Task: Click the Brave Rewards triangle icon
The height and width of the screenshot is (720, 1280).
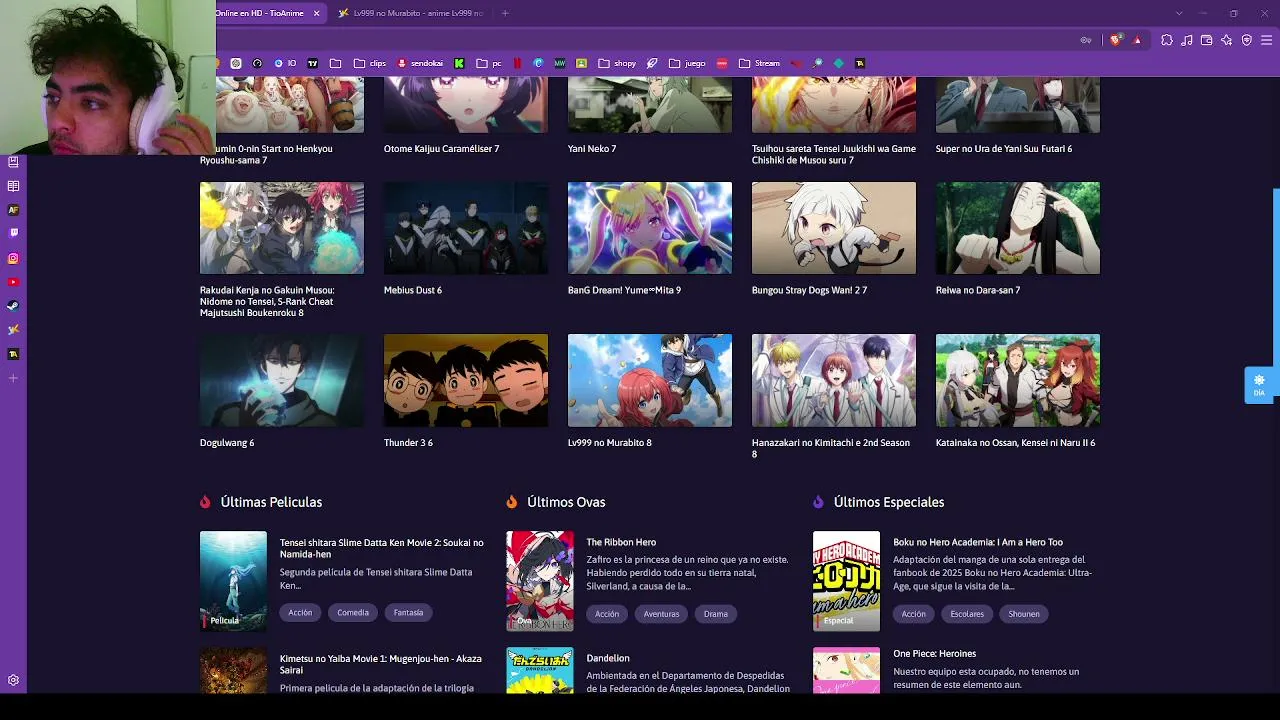Action: [1137, 40]
